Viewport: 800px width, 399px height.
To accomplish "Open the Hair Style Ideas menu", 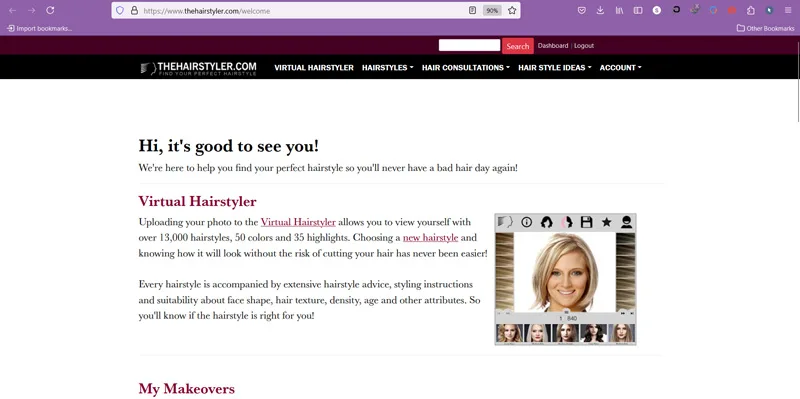I will pos(555,67).
